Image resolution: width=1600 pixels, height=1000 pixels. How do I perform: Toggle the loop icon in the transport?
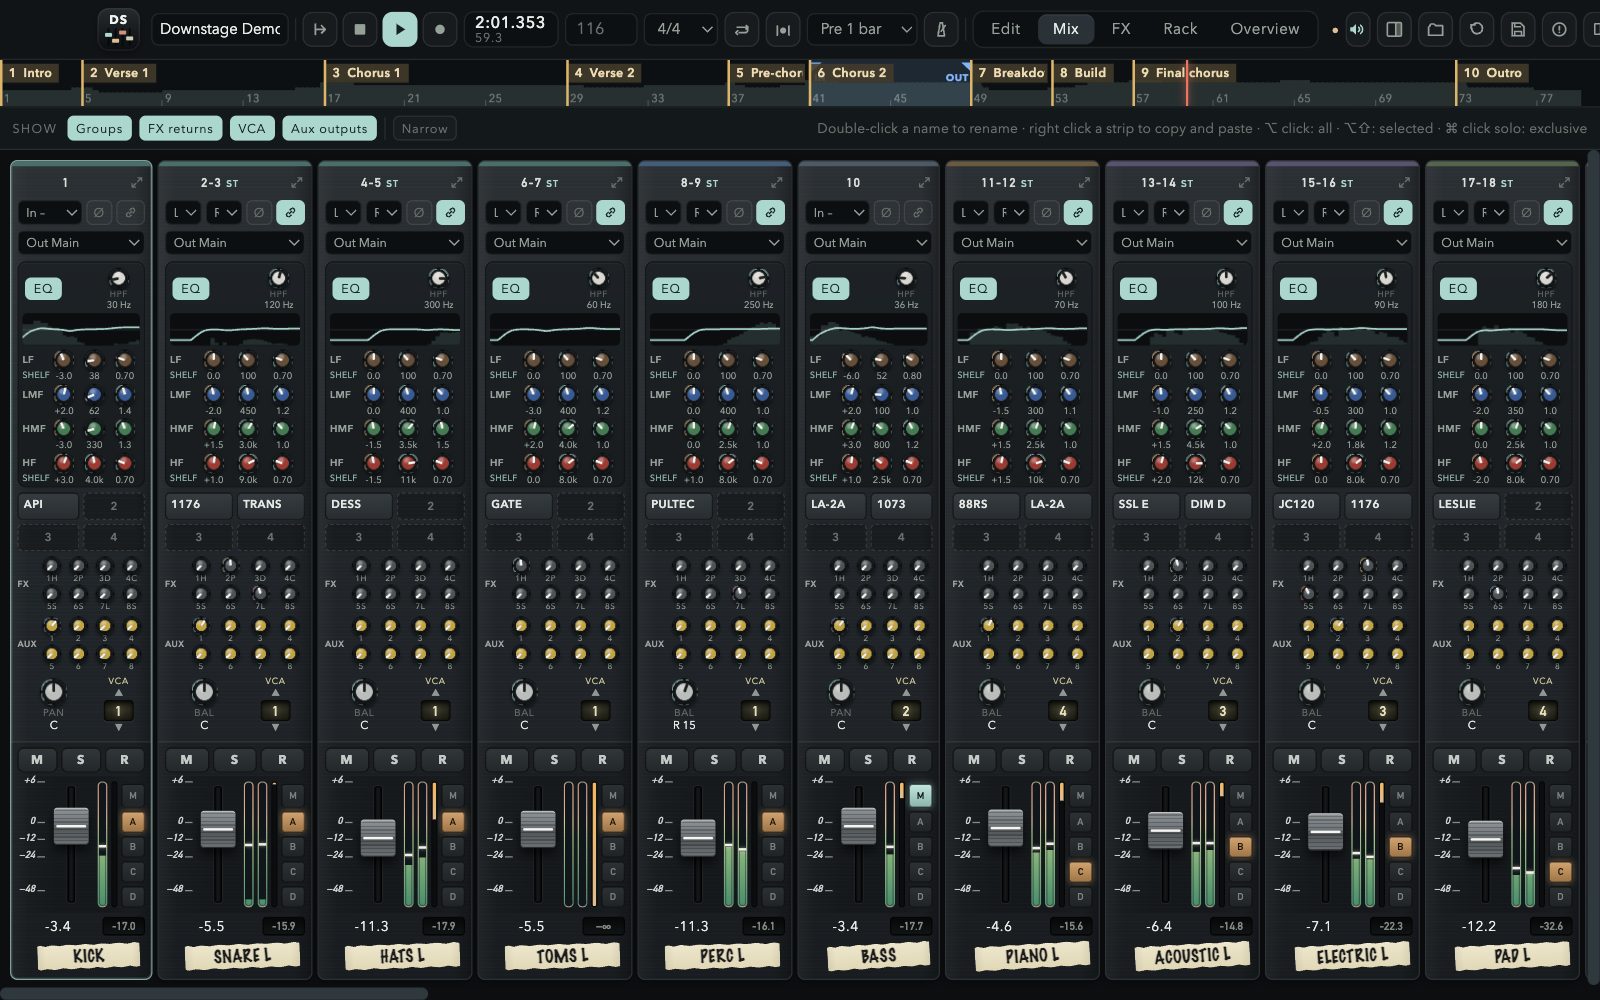[x=742, y=29]
